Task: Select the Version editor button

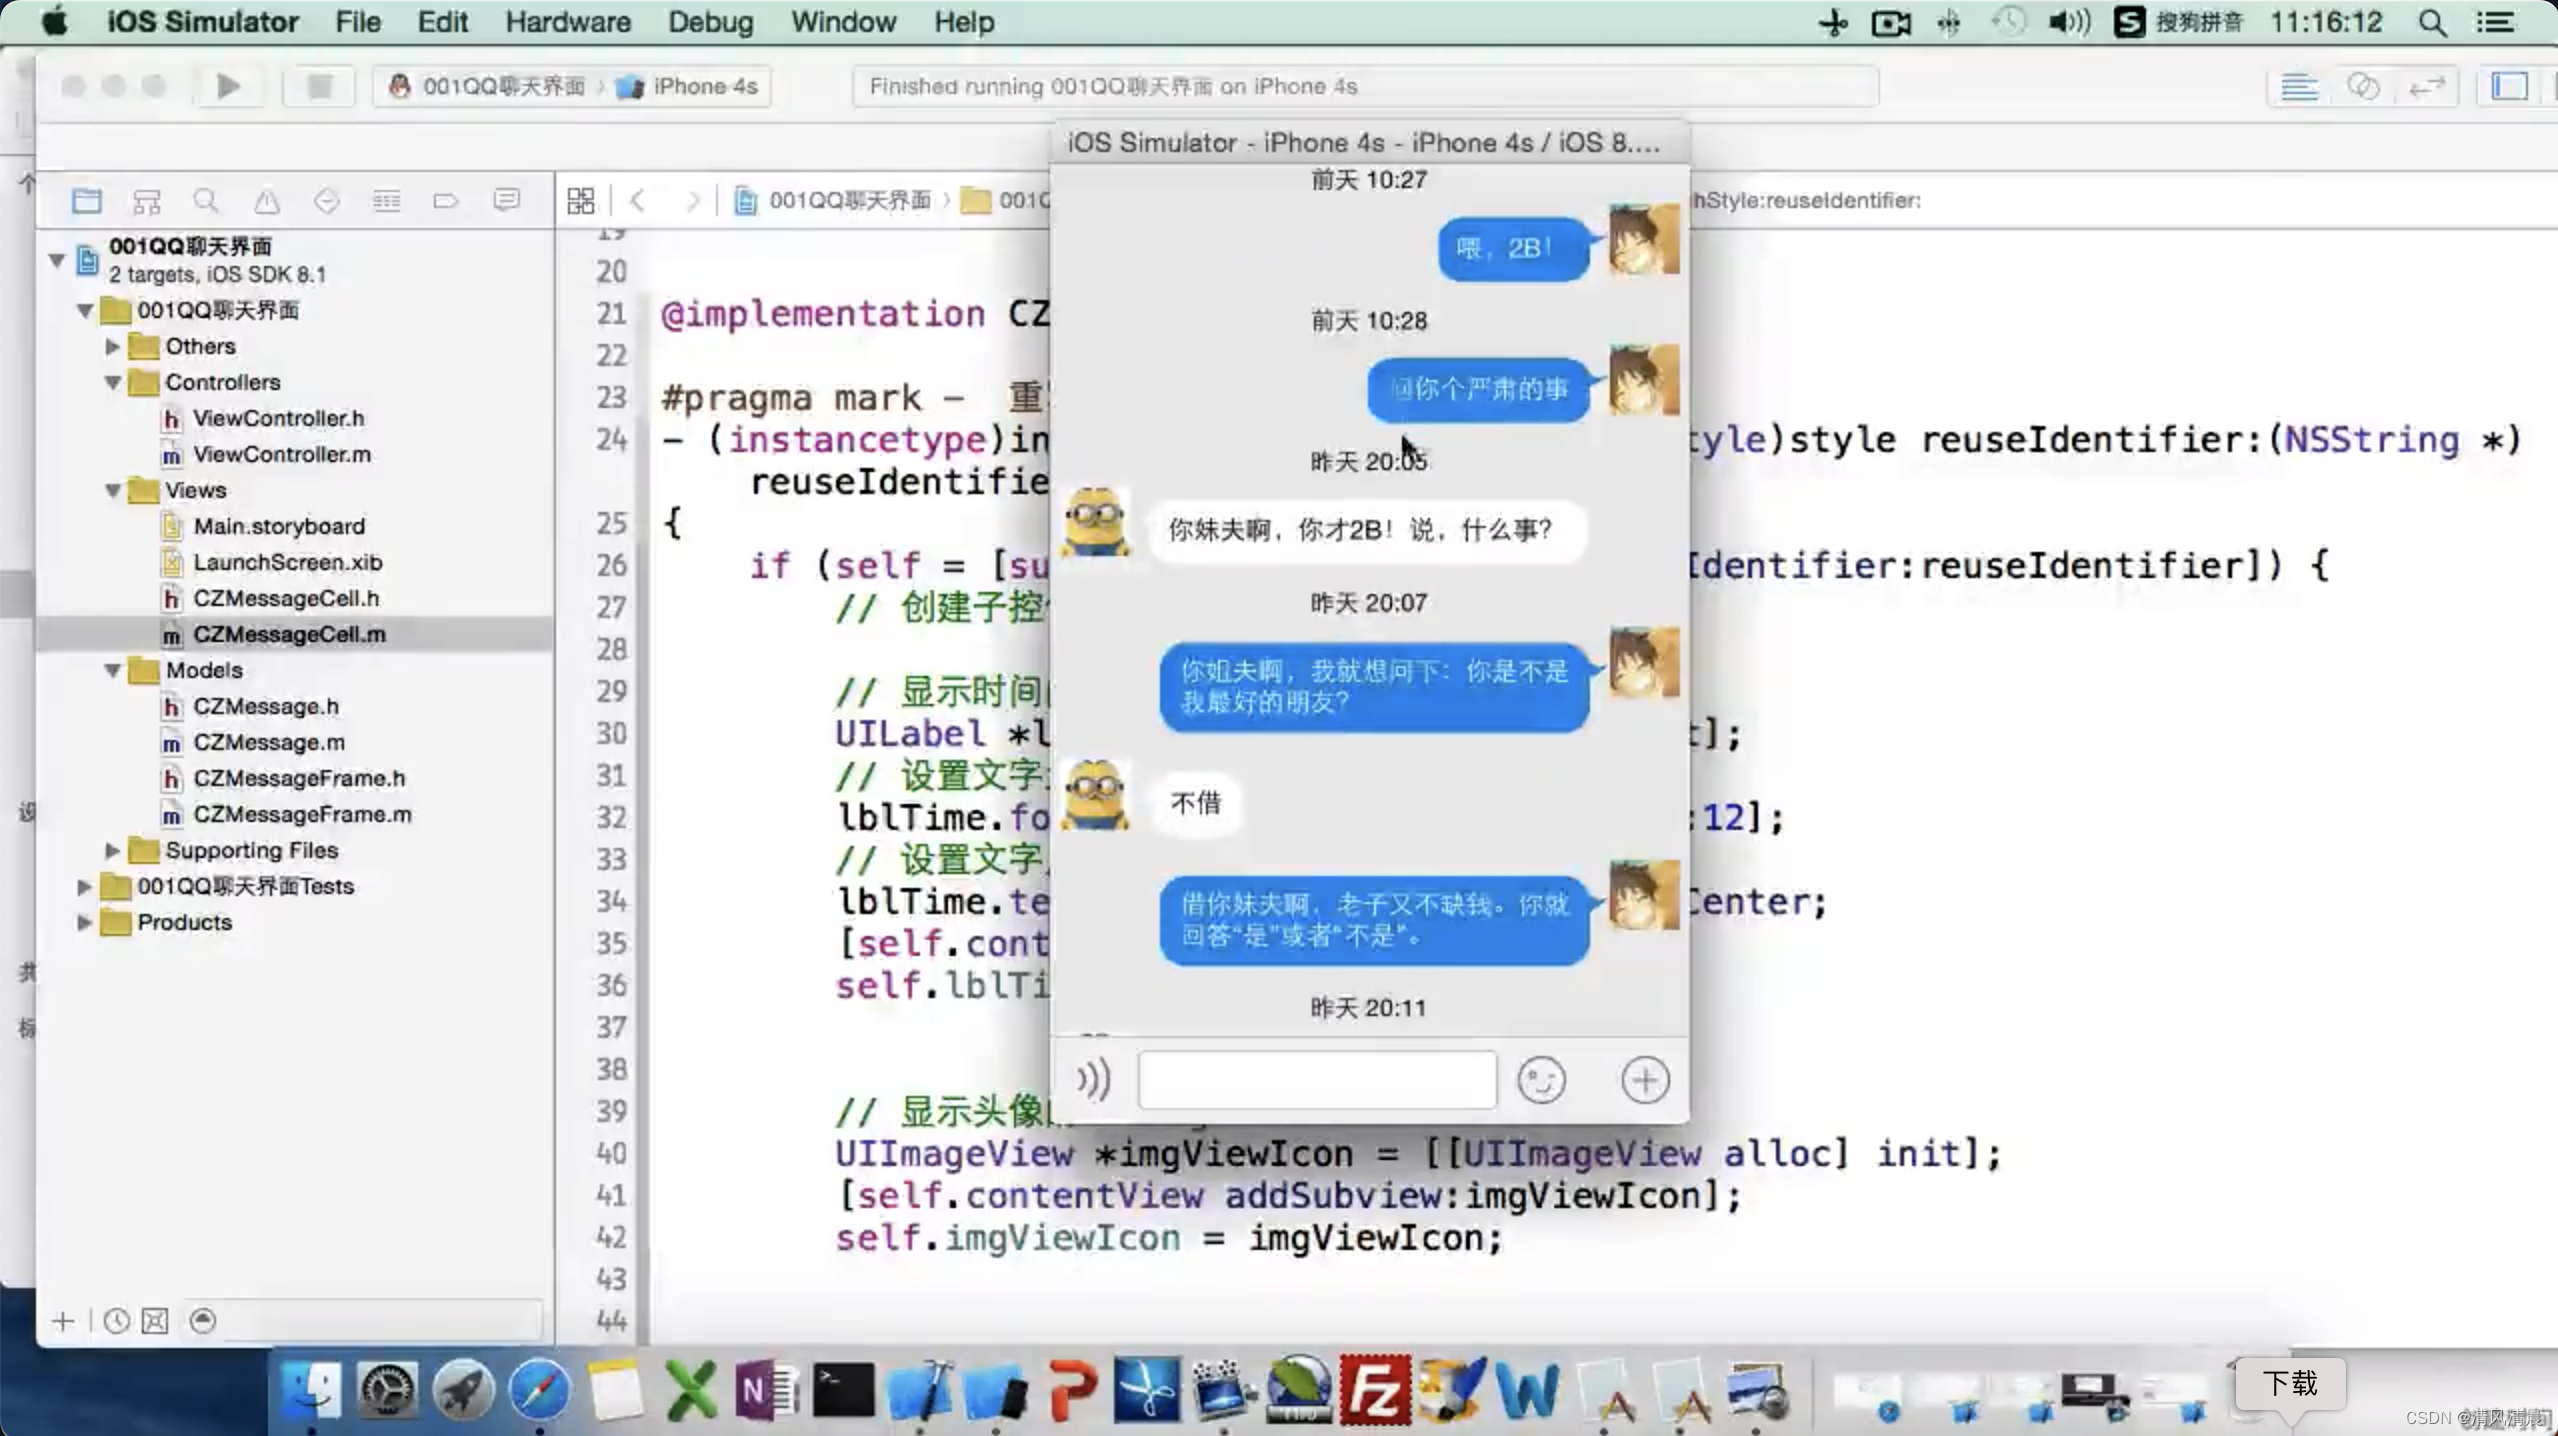Action: click(2427, 87)
